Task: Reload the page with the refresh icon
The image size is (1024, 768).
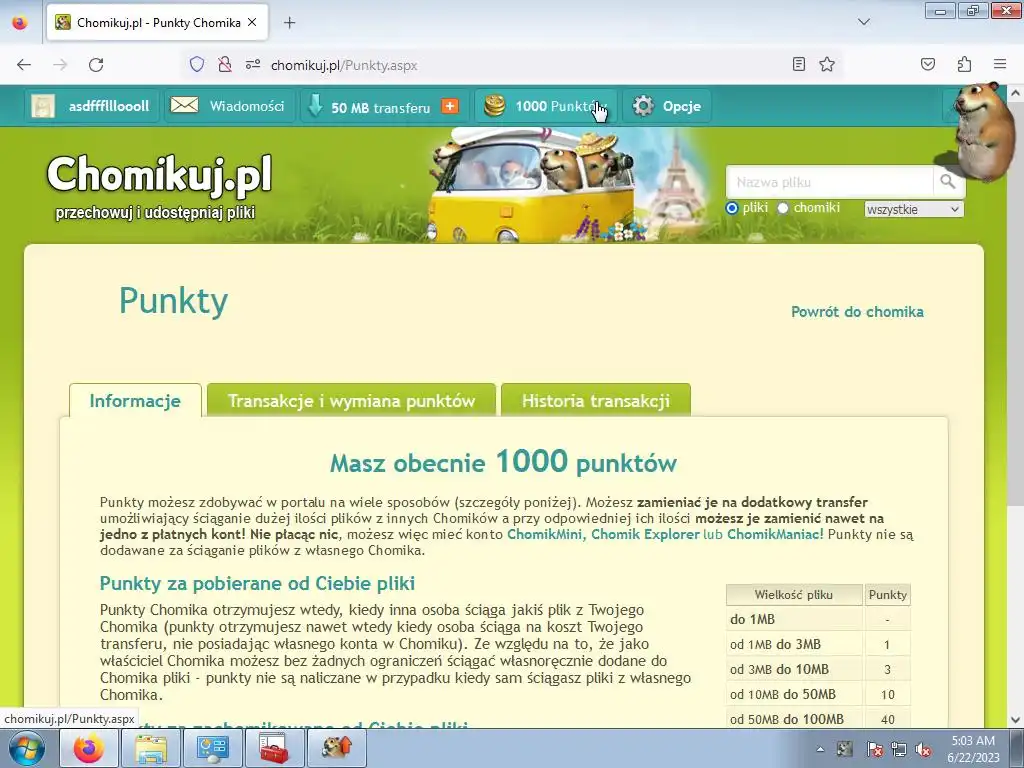Action: click(96, 65)
